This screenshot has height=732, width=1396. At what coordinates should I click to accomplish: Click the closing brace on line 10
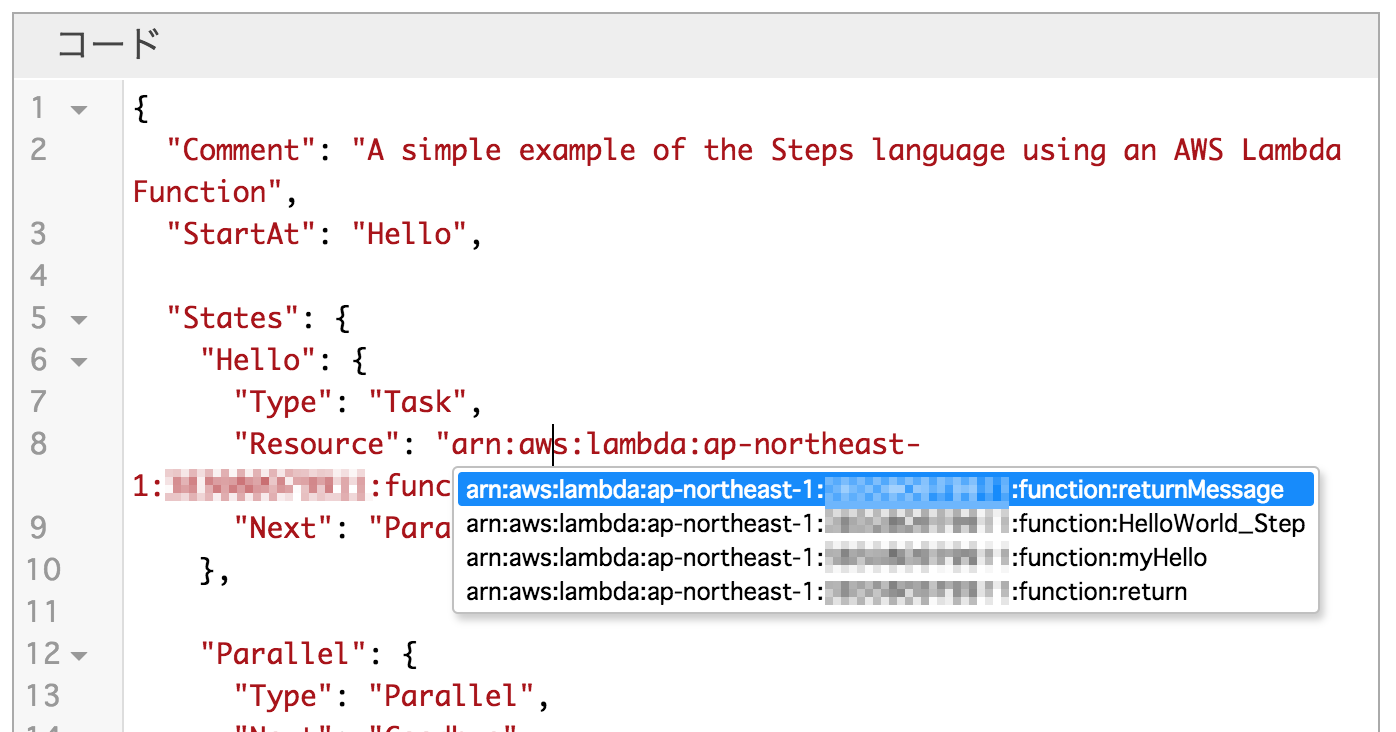pyautogui.click(x=209, y=570)
